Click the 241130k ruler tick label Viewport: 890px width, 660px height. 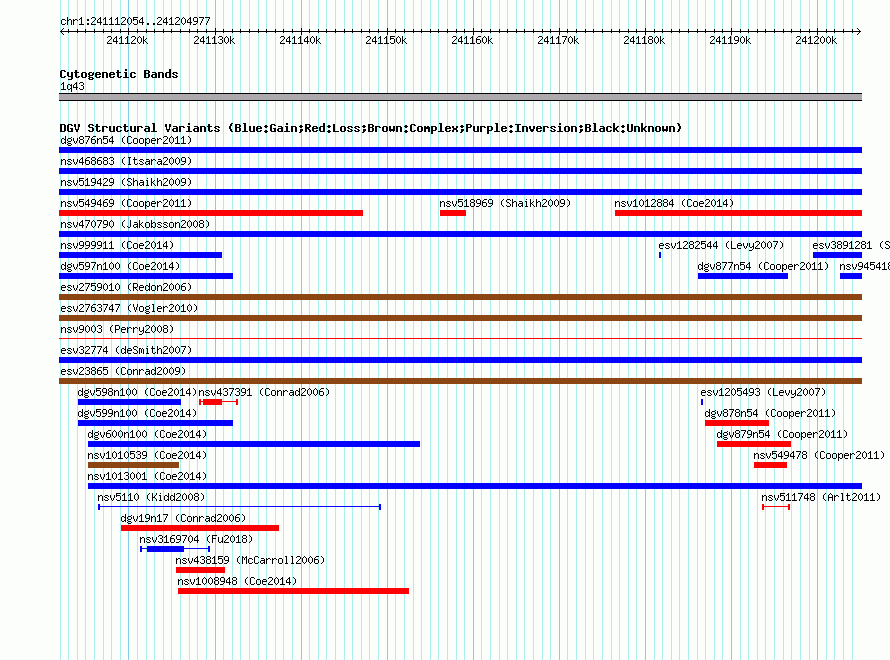[x=214, y=40]
